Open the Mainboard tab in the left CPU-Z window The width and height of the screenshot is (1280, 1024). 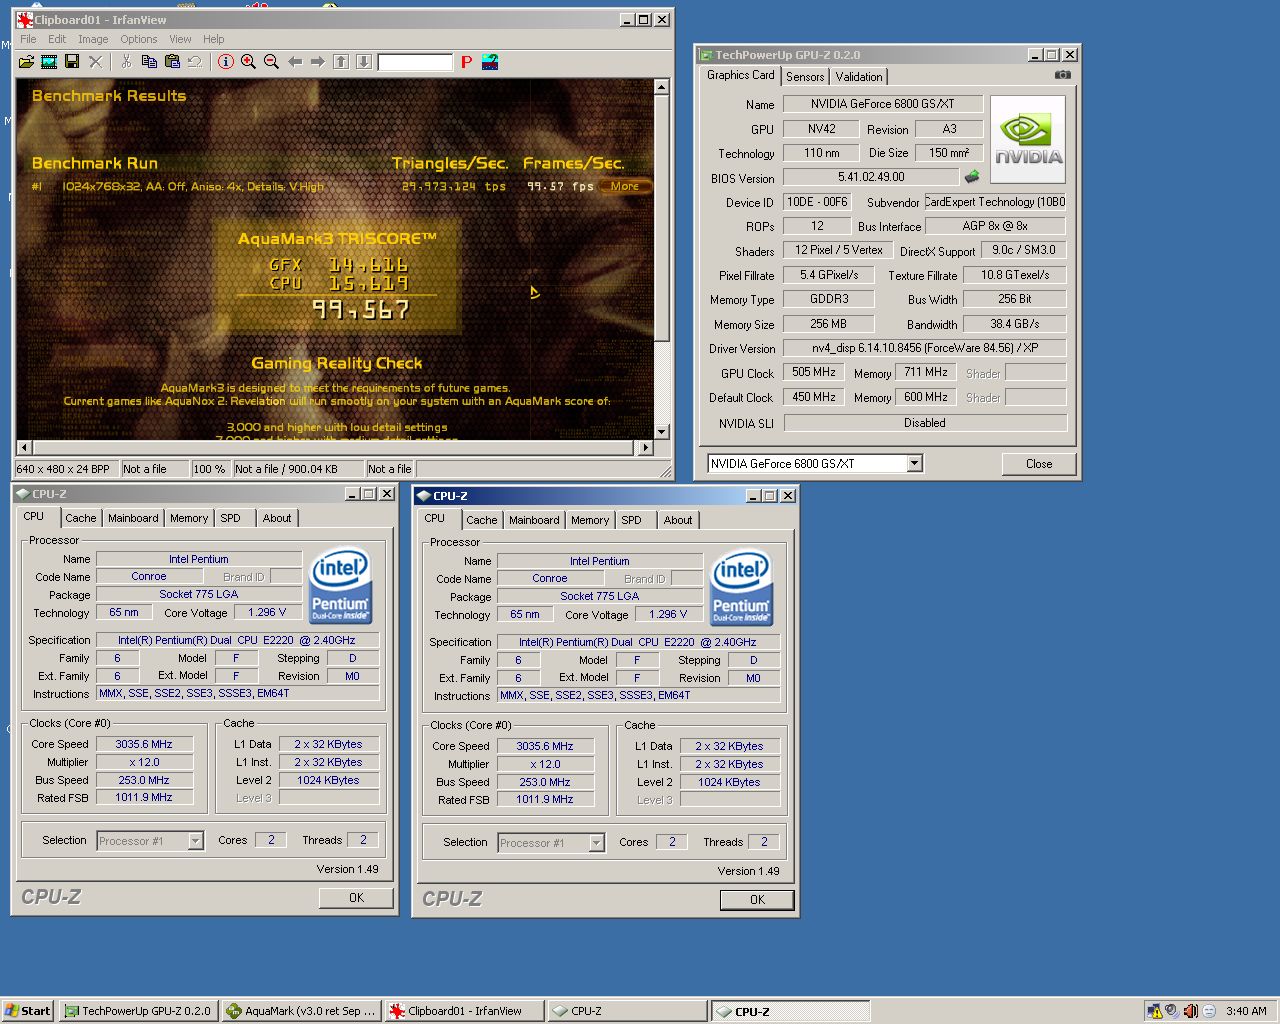click(x=133, y=518)
